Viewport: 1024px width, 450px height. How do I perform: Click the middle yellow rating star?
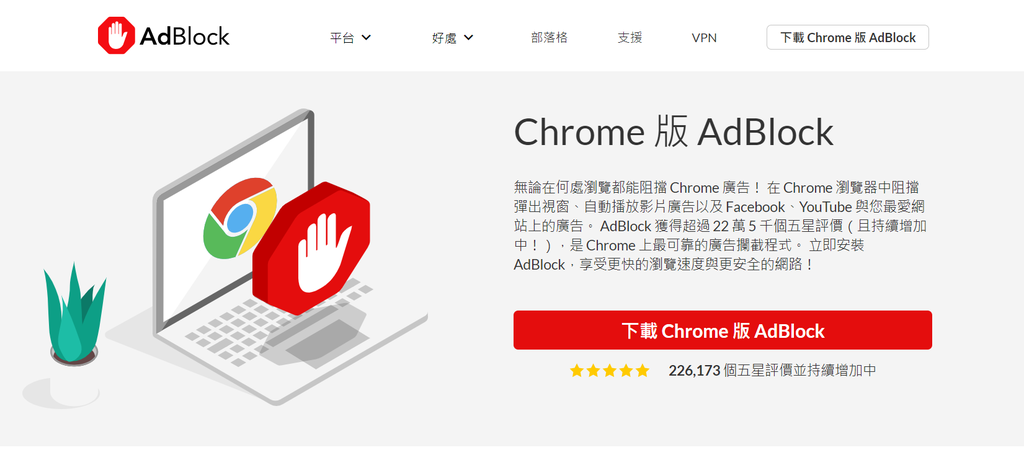[609, 371]
